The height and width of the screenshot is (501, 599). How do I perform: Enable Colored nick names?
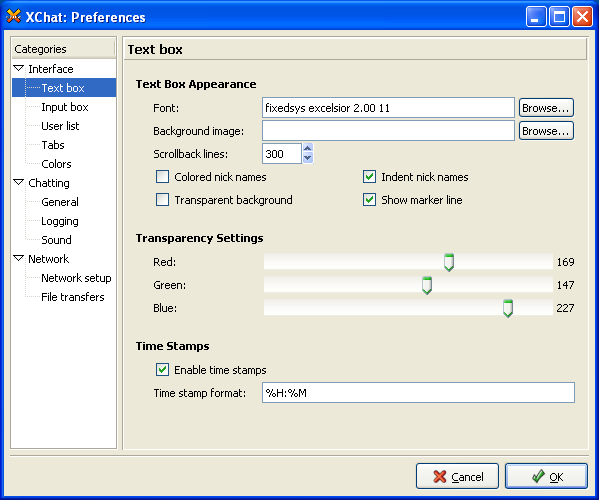tap(162, 177)
